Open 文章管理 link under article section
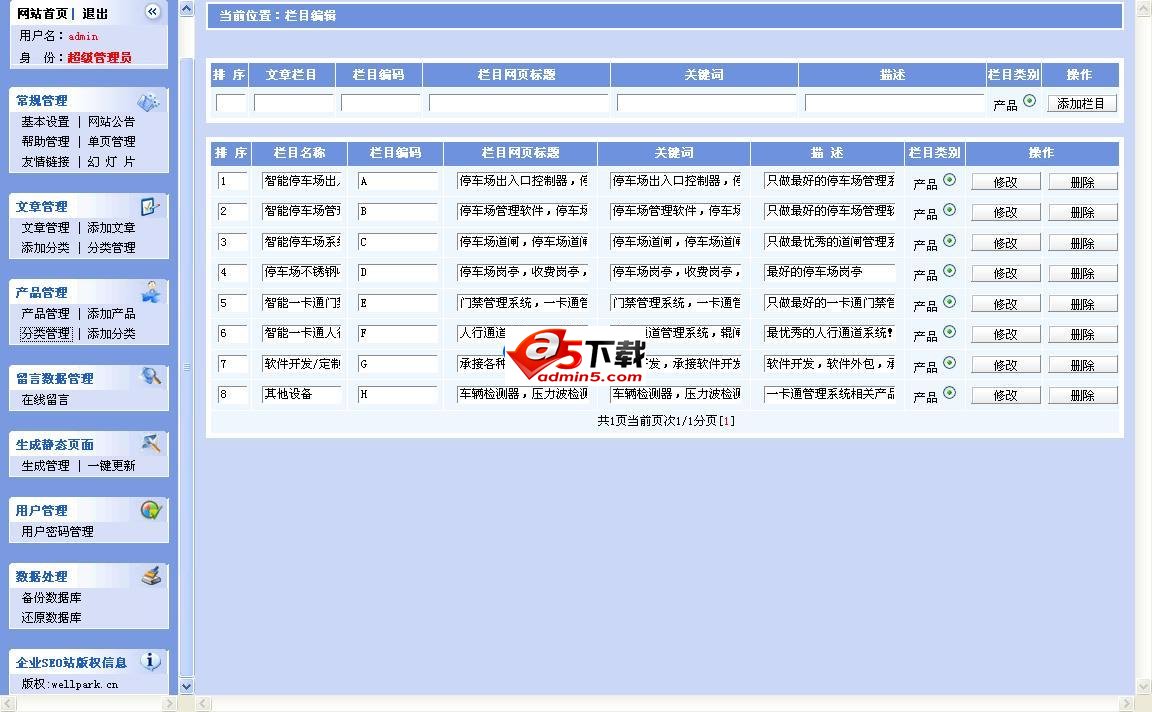 [46, 228]
